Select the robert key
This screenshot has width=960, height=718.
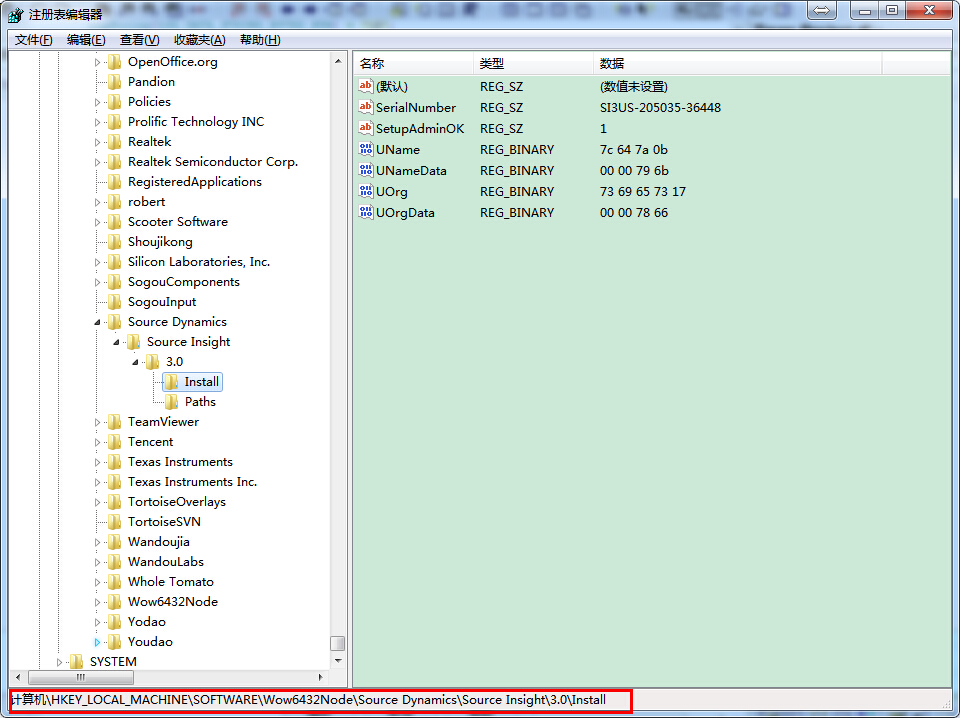146,202
